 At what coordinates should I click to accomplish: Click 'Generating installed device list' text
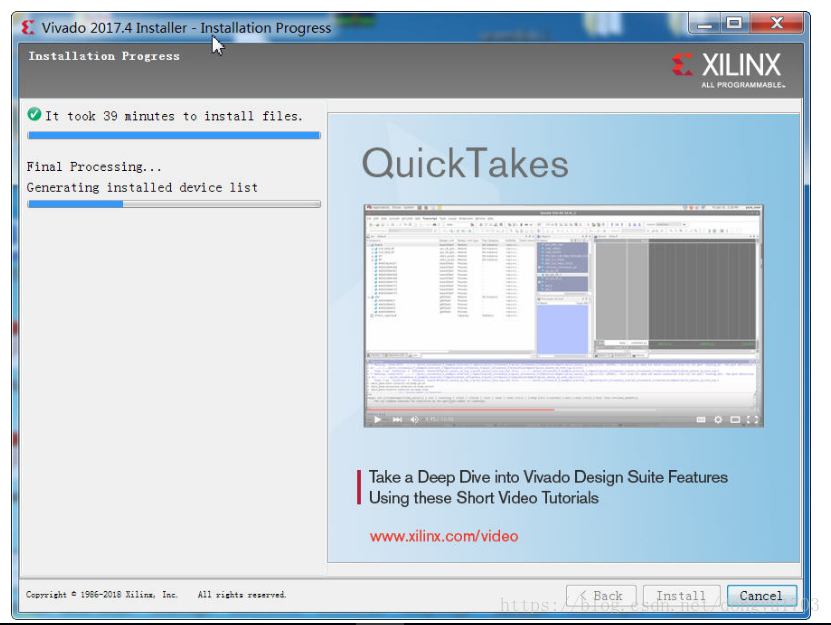[142, 188]
